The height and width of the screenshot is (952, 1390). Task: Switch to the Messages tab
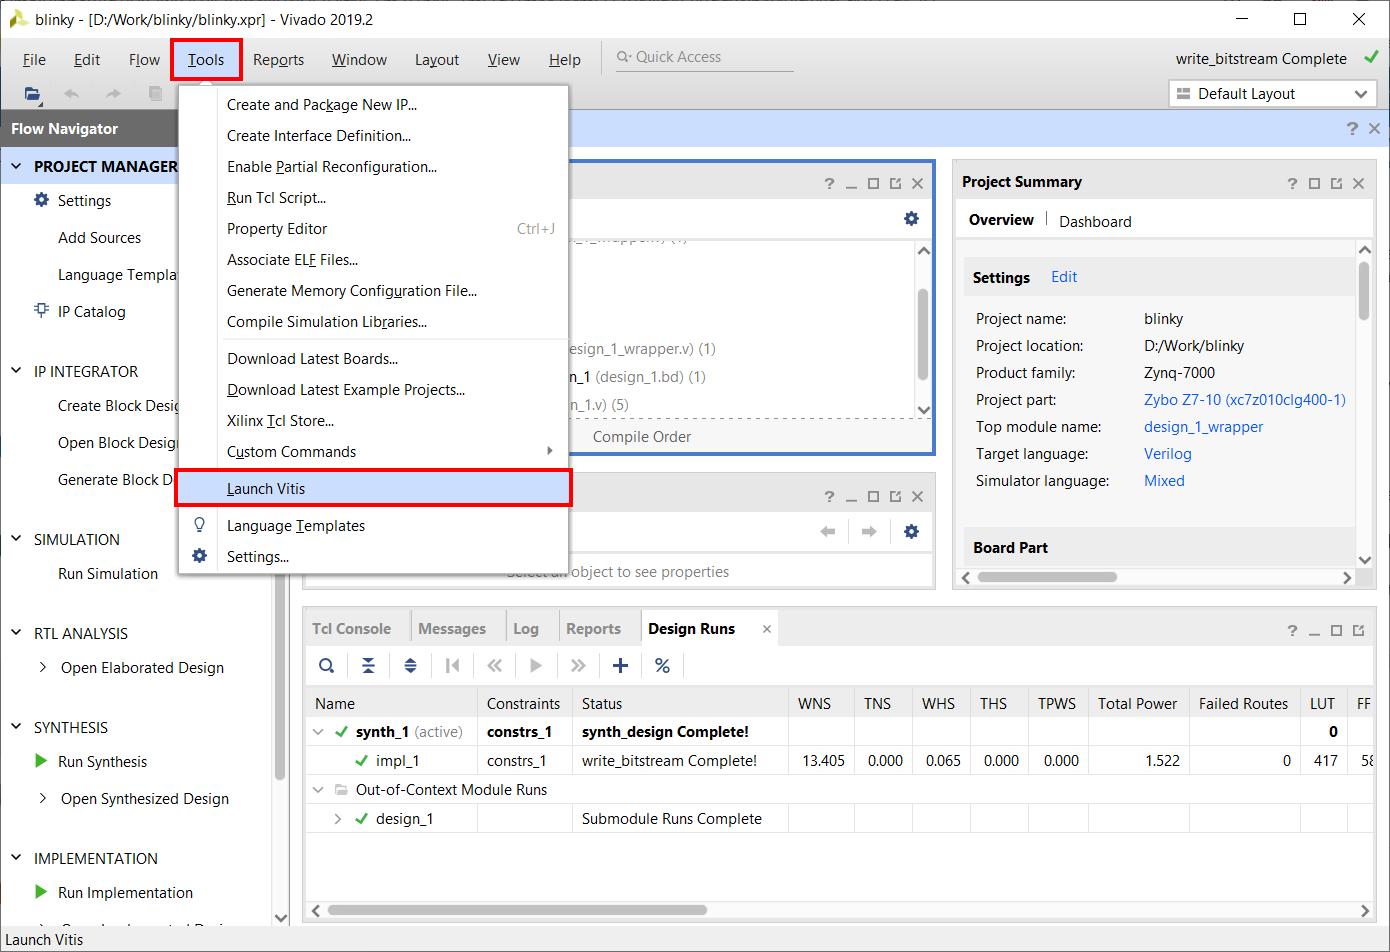coord(452,628)
